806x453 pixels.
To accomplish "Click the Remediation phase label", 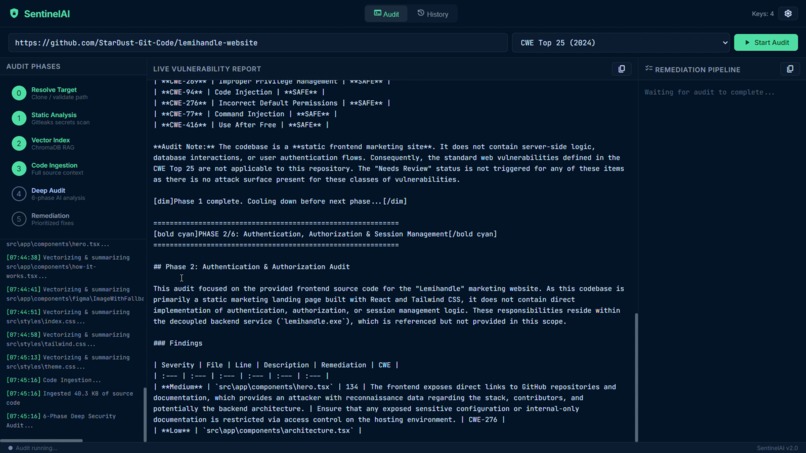I will [50, 215].
